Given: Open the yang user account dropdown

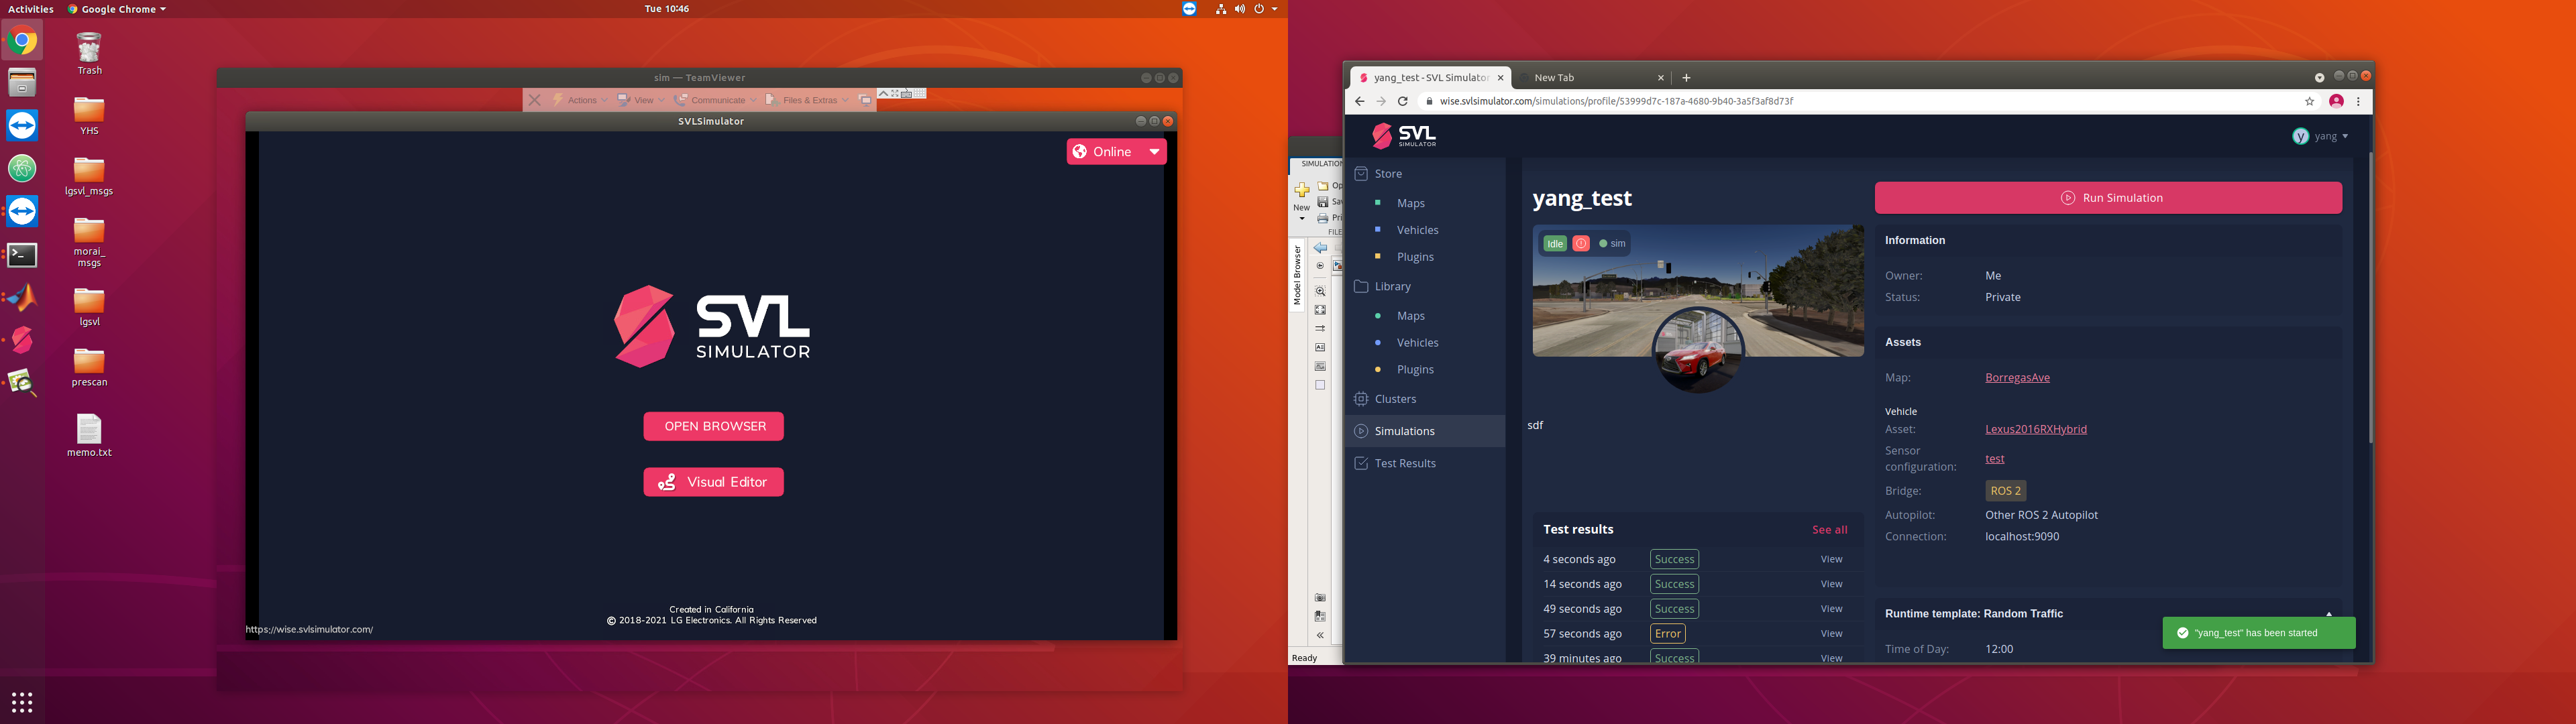Looking at the screenshot, I should (2320, 136).
